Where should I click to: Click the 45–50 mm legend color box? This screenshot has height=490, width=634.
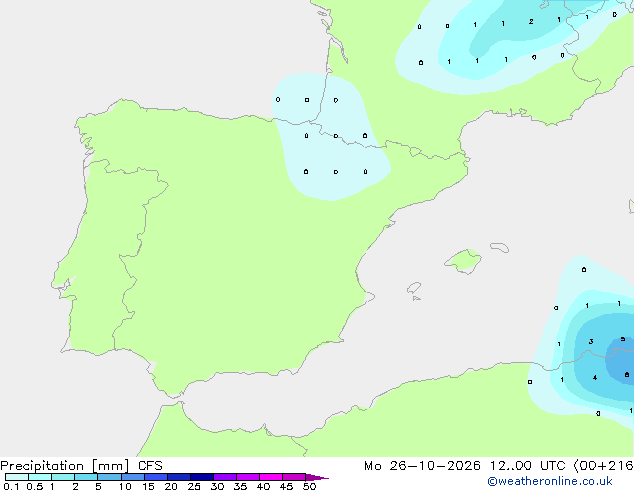294,477
